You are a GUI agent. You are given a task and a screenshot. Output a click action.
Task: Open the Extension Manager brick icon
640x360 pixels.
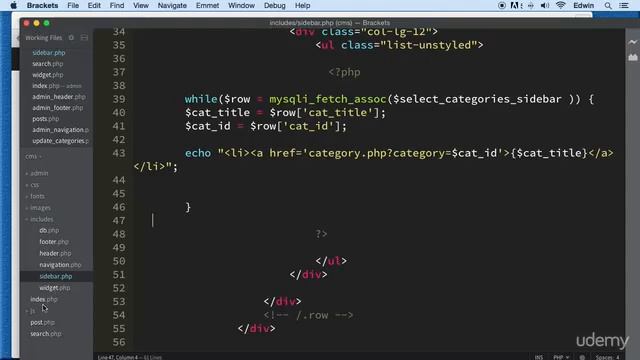click(x=633, y=58)
